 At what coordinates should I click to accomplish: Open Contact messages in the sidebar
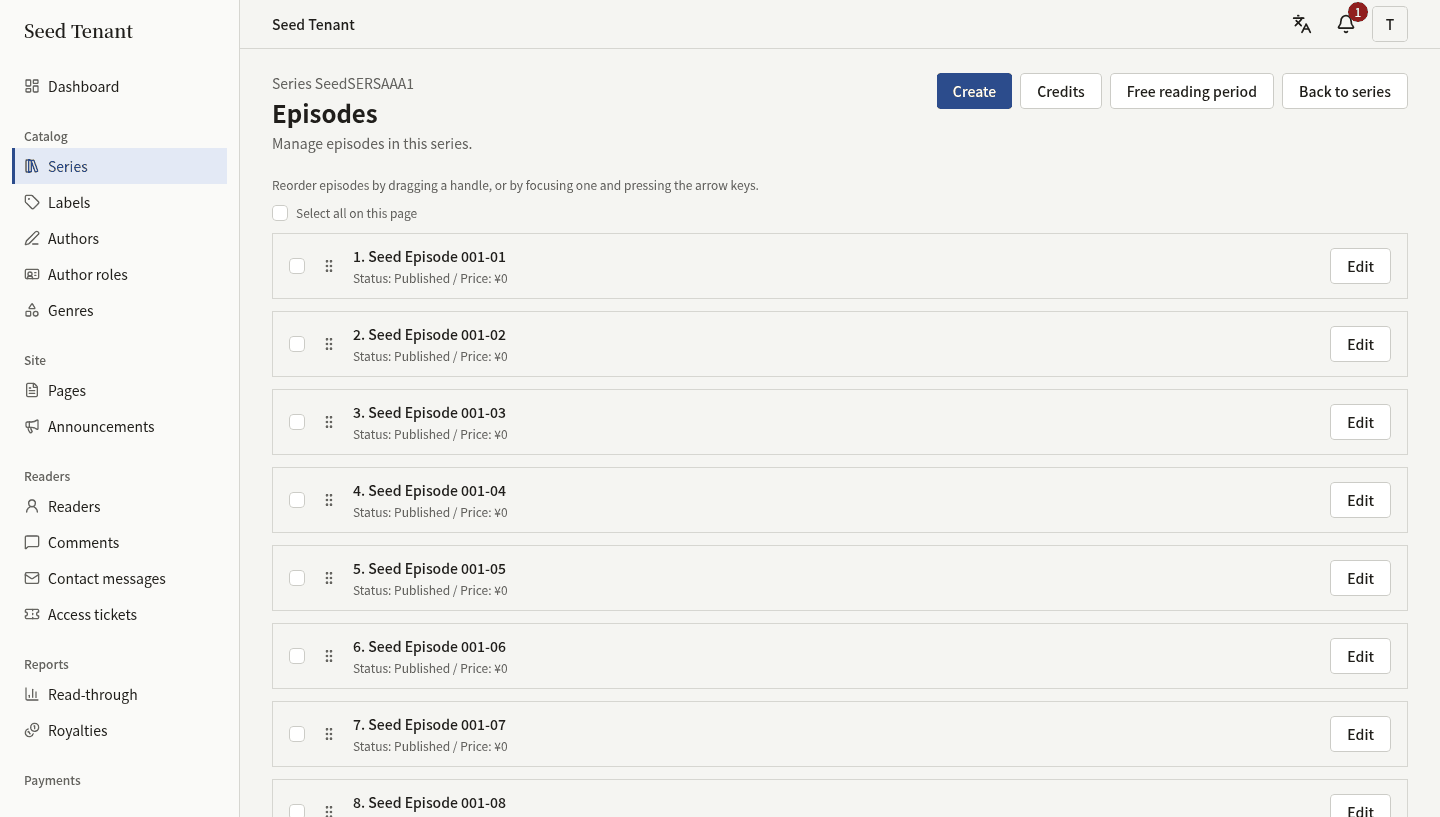(120, 578)
